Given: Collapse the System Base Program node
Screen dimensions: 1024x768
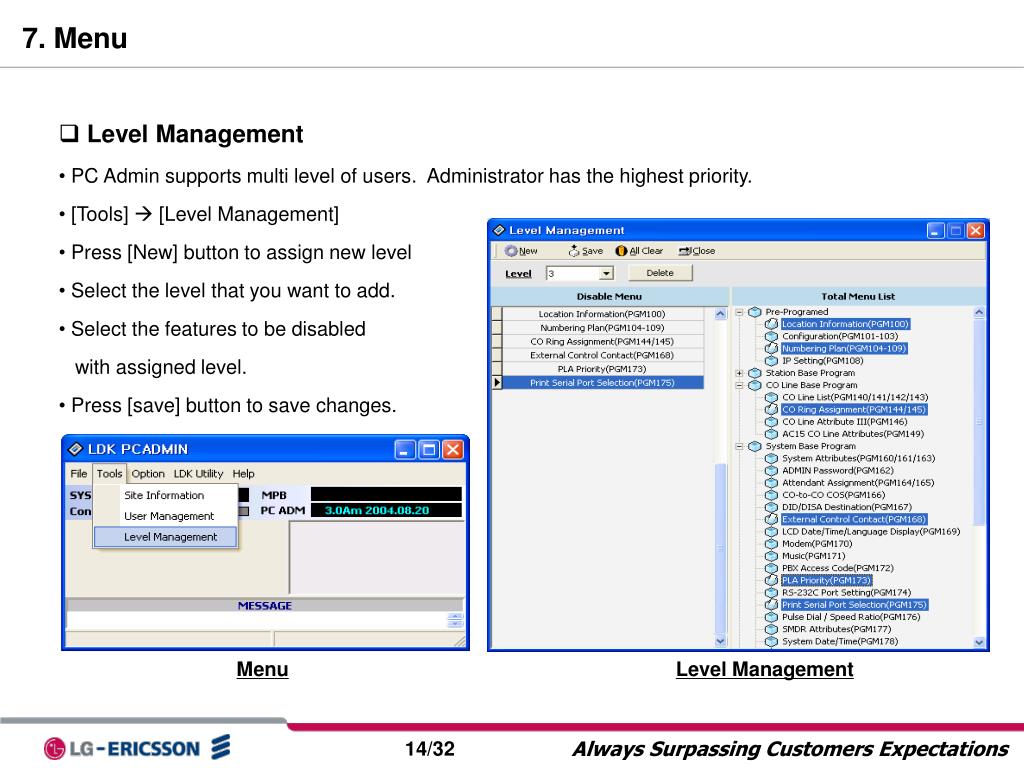Looking at the screenshot, I should [x=739, y=447].
